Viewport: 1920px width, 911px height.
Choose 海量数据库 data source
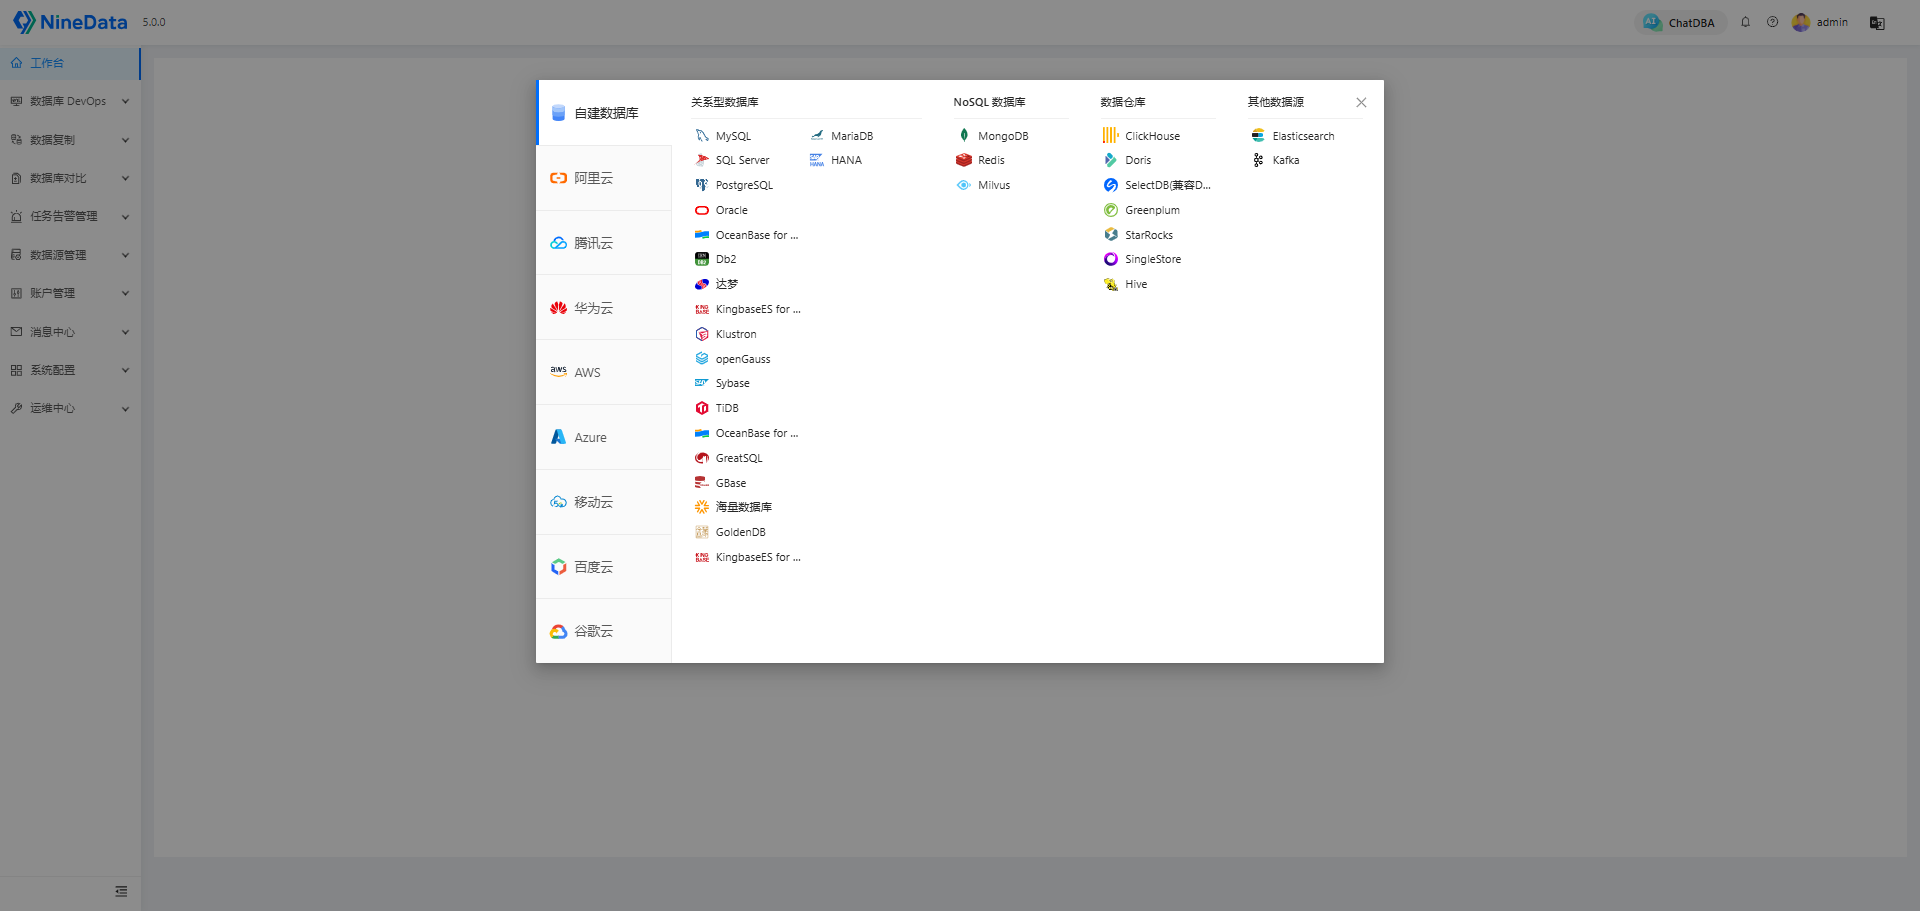tap(734, 507)
